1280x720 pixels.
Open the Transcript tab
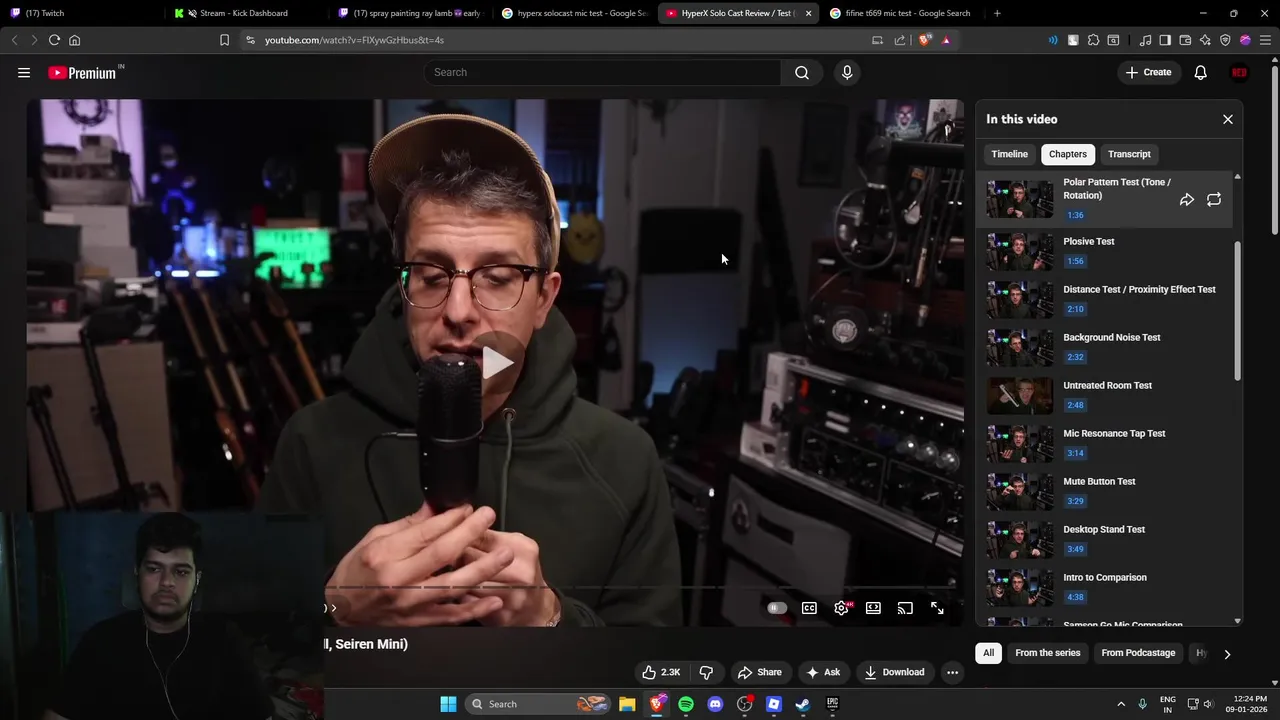point(1129,154)
